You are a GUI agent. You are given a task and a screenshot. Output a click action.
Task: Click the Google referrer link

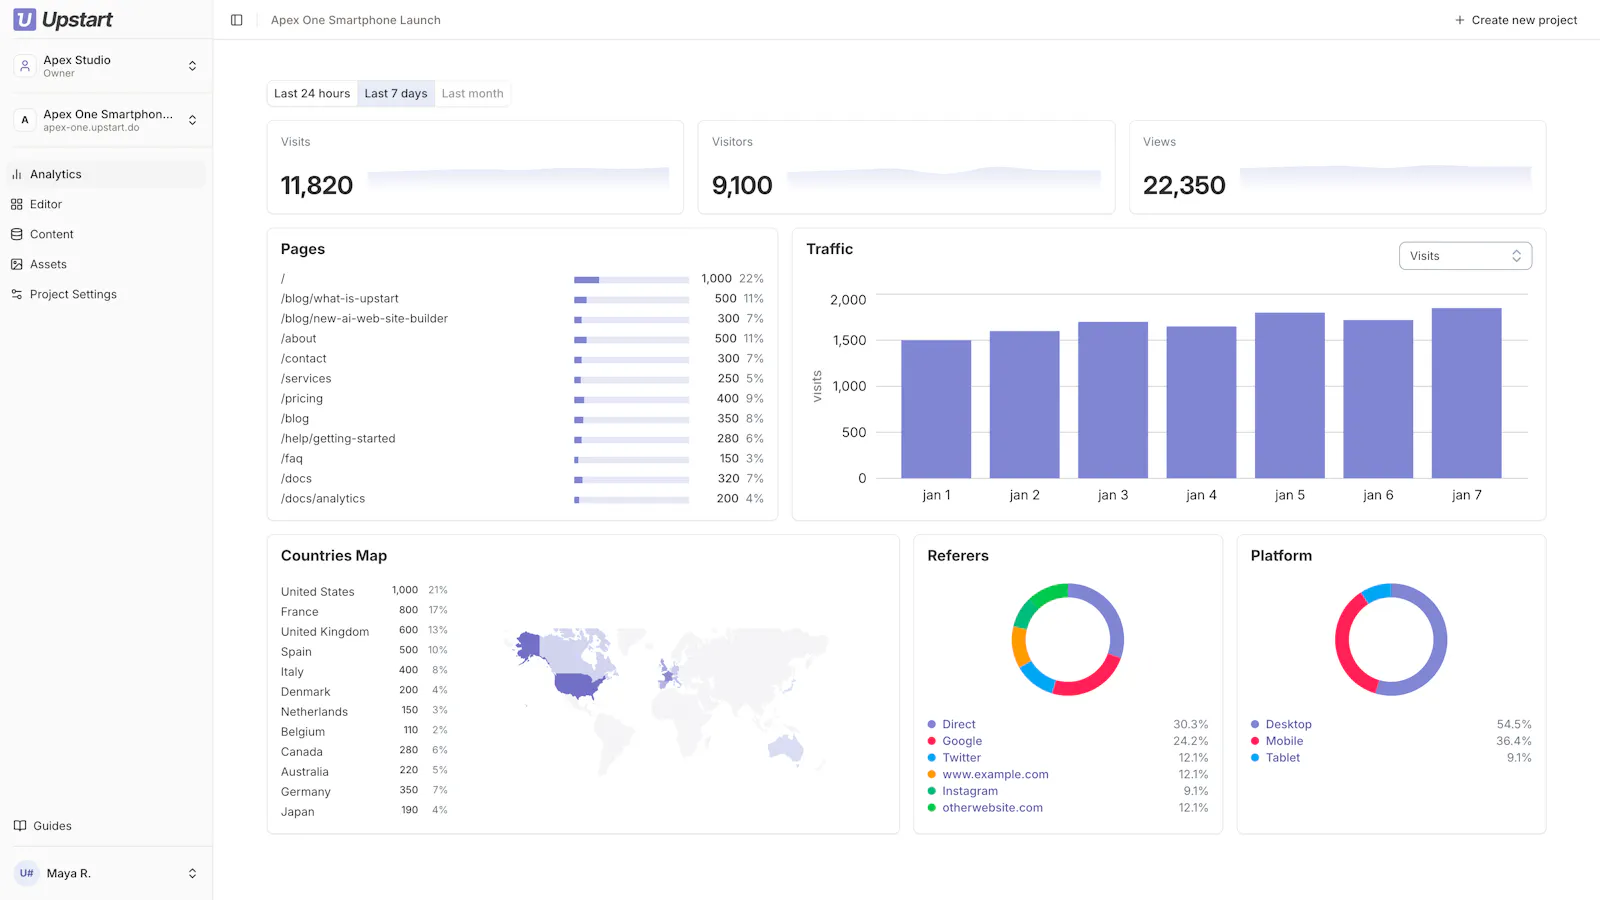pyautogui.click(x=962, y=741)
